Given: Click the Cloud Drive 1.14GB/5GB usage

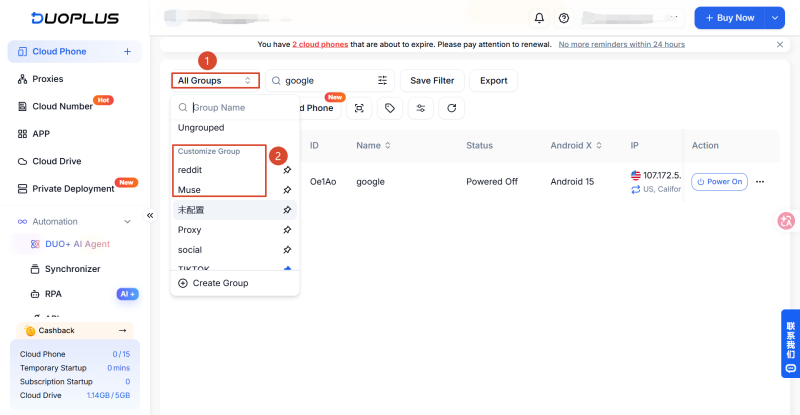Looking at the screenshot, I should 108,395.
